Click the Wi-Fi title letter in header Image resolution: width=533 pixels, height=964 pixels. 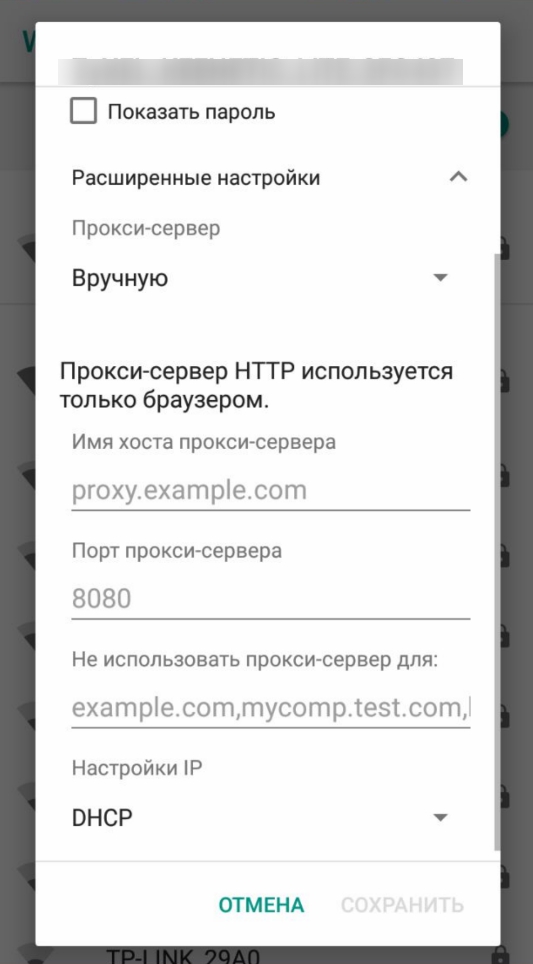coord(28,42)
